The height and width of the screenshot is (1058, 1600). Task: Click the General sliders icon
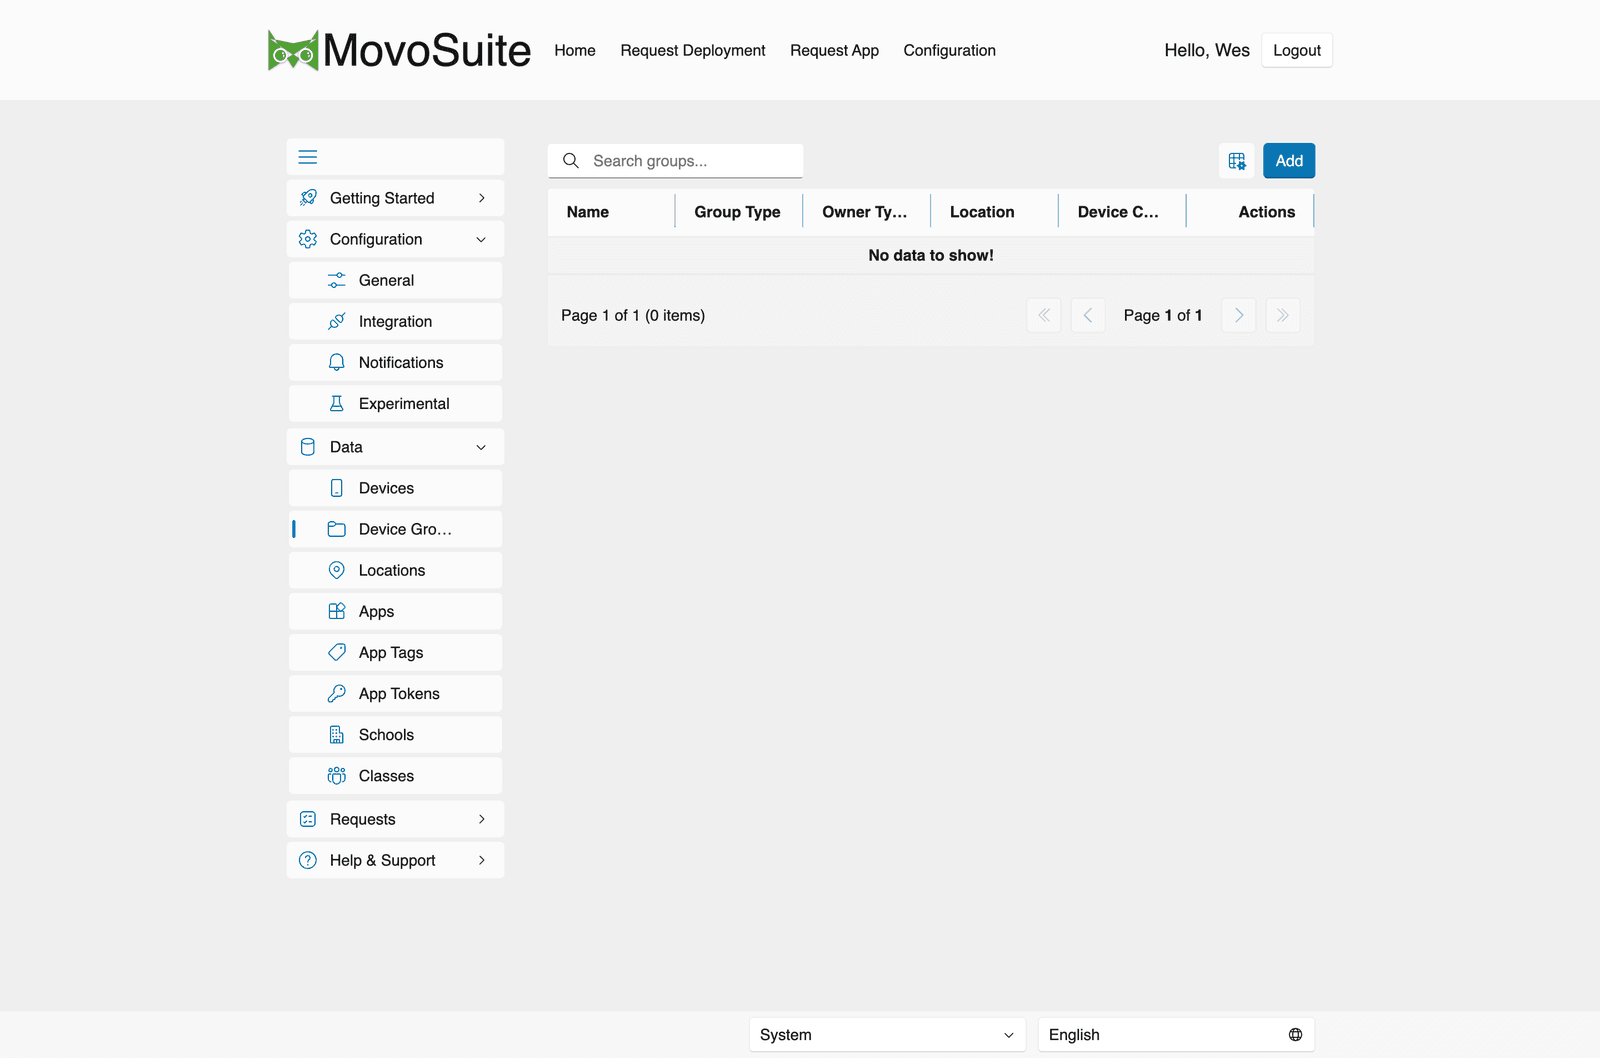337,280
